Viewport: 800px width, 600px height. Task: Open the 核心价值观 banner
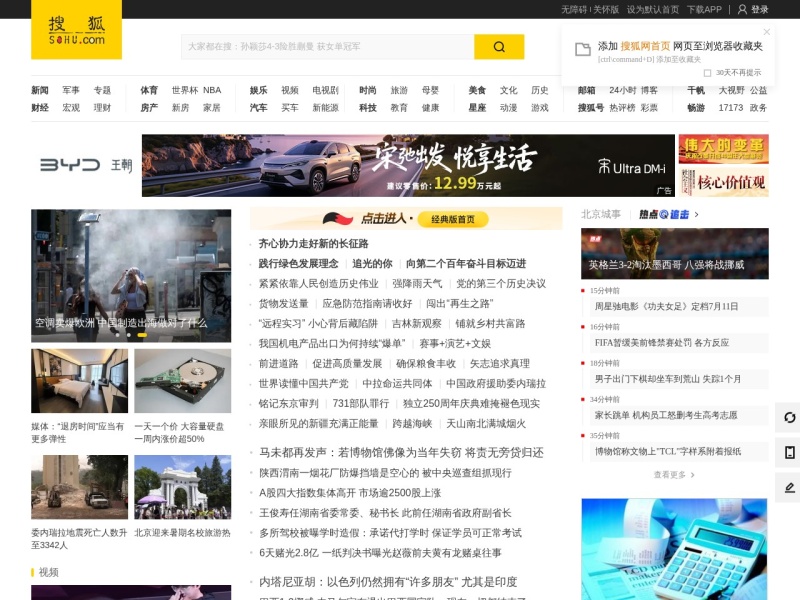tap(723, 182)
